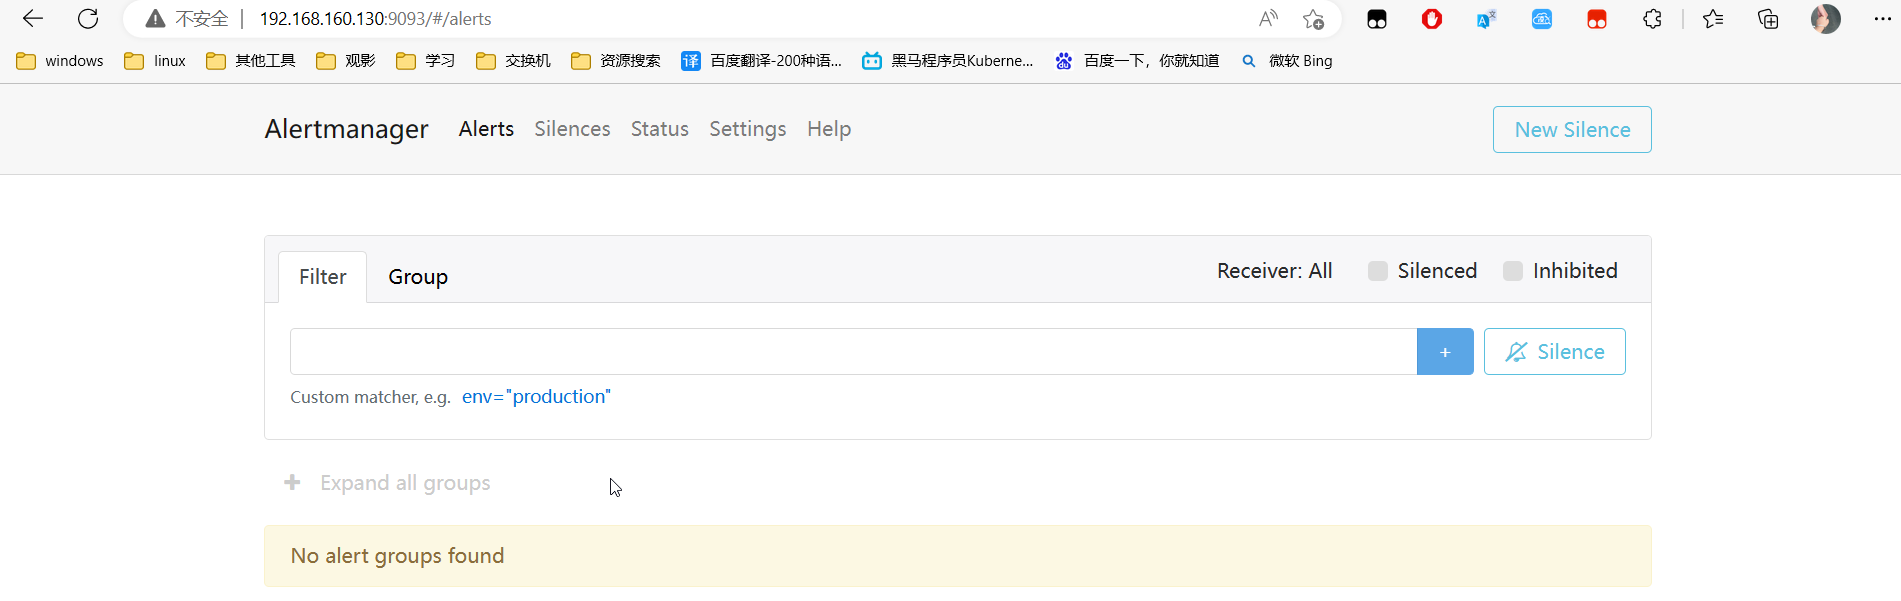1901x601 pixels.
Task: Open the blue translate extension icon
Action: [x=1487, y=19]
